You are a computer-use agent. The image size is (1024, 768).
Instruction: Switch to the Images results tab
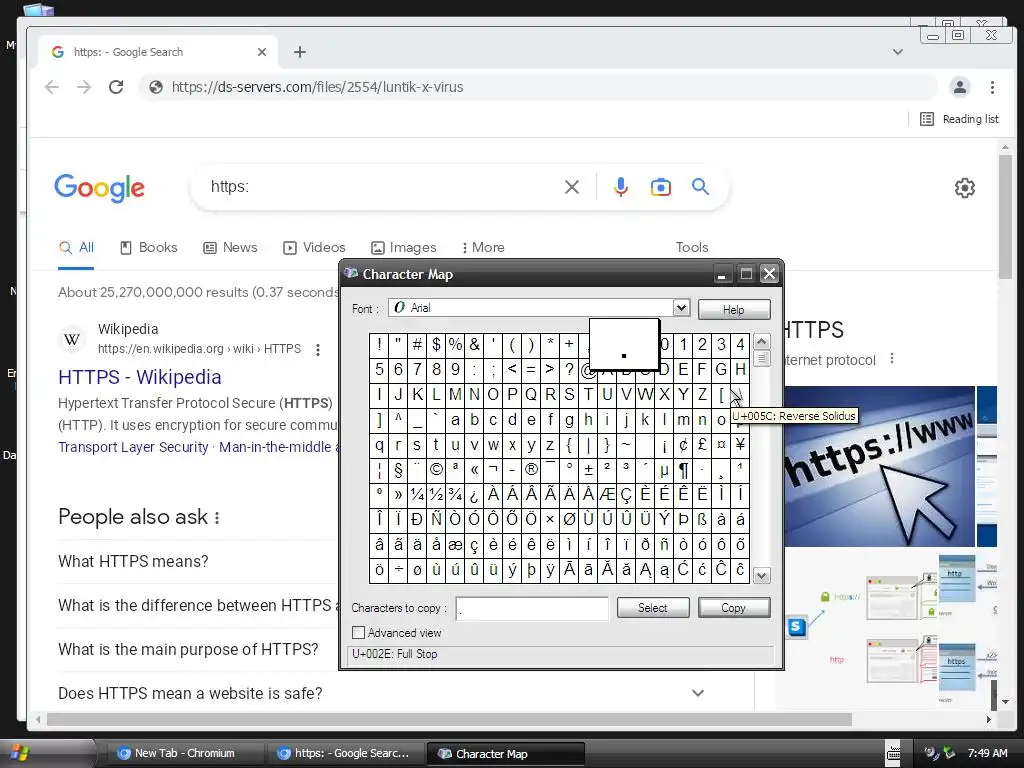coord(404,248)
